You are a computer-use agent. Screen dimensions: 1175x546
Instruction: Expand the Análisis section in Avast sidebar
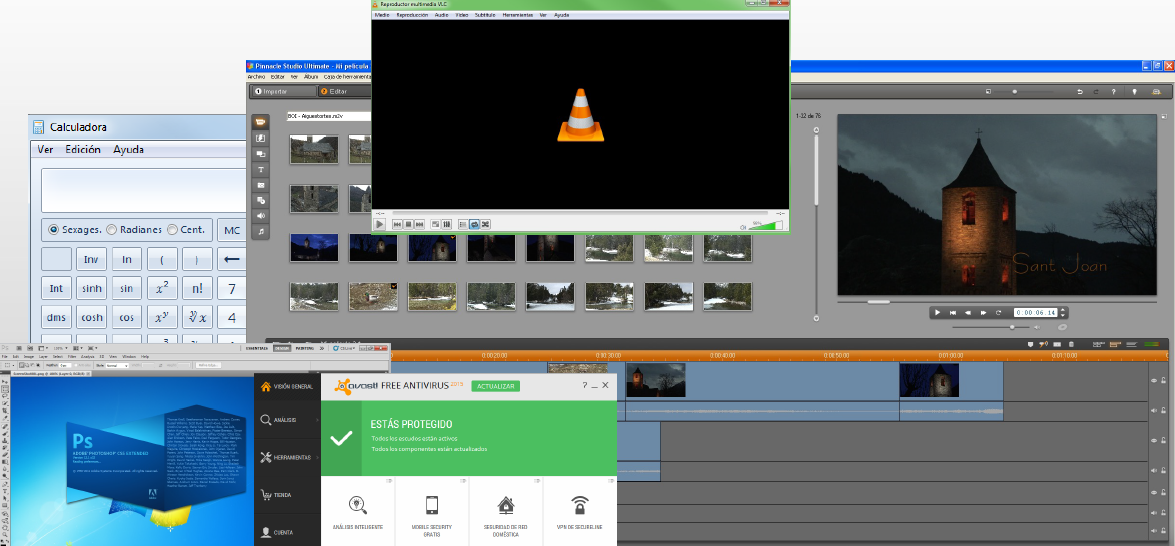click(285, 421)
